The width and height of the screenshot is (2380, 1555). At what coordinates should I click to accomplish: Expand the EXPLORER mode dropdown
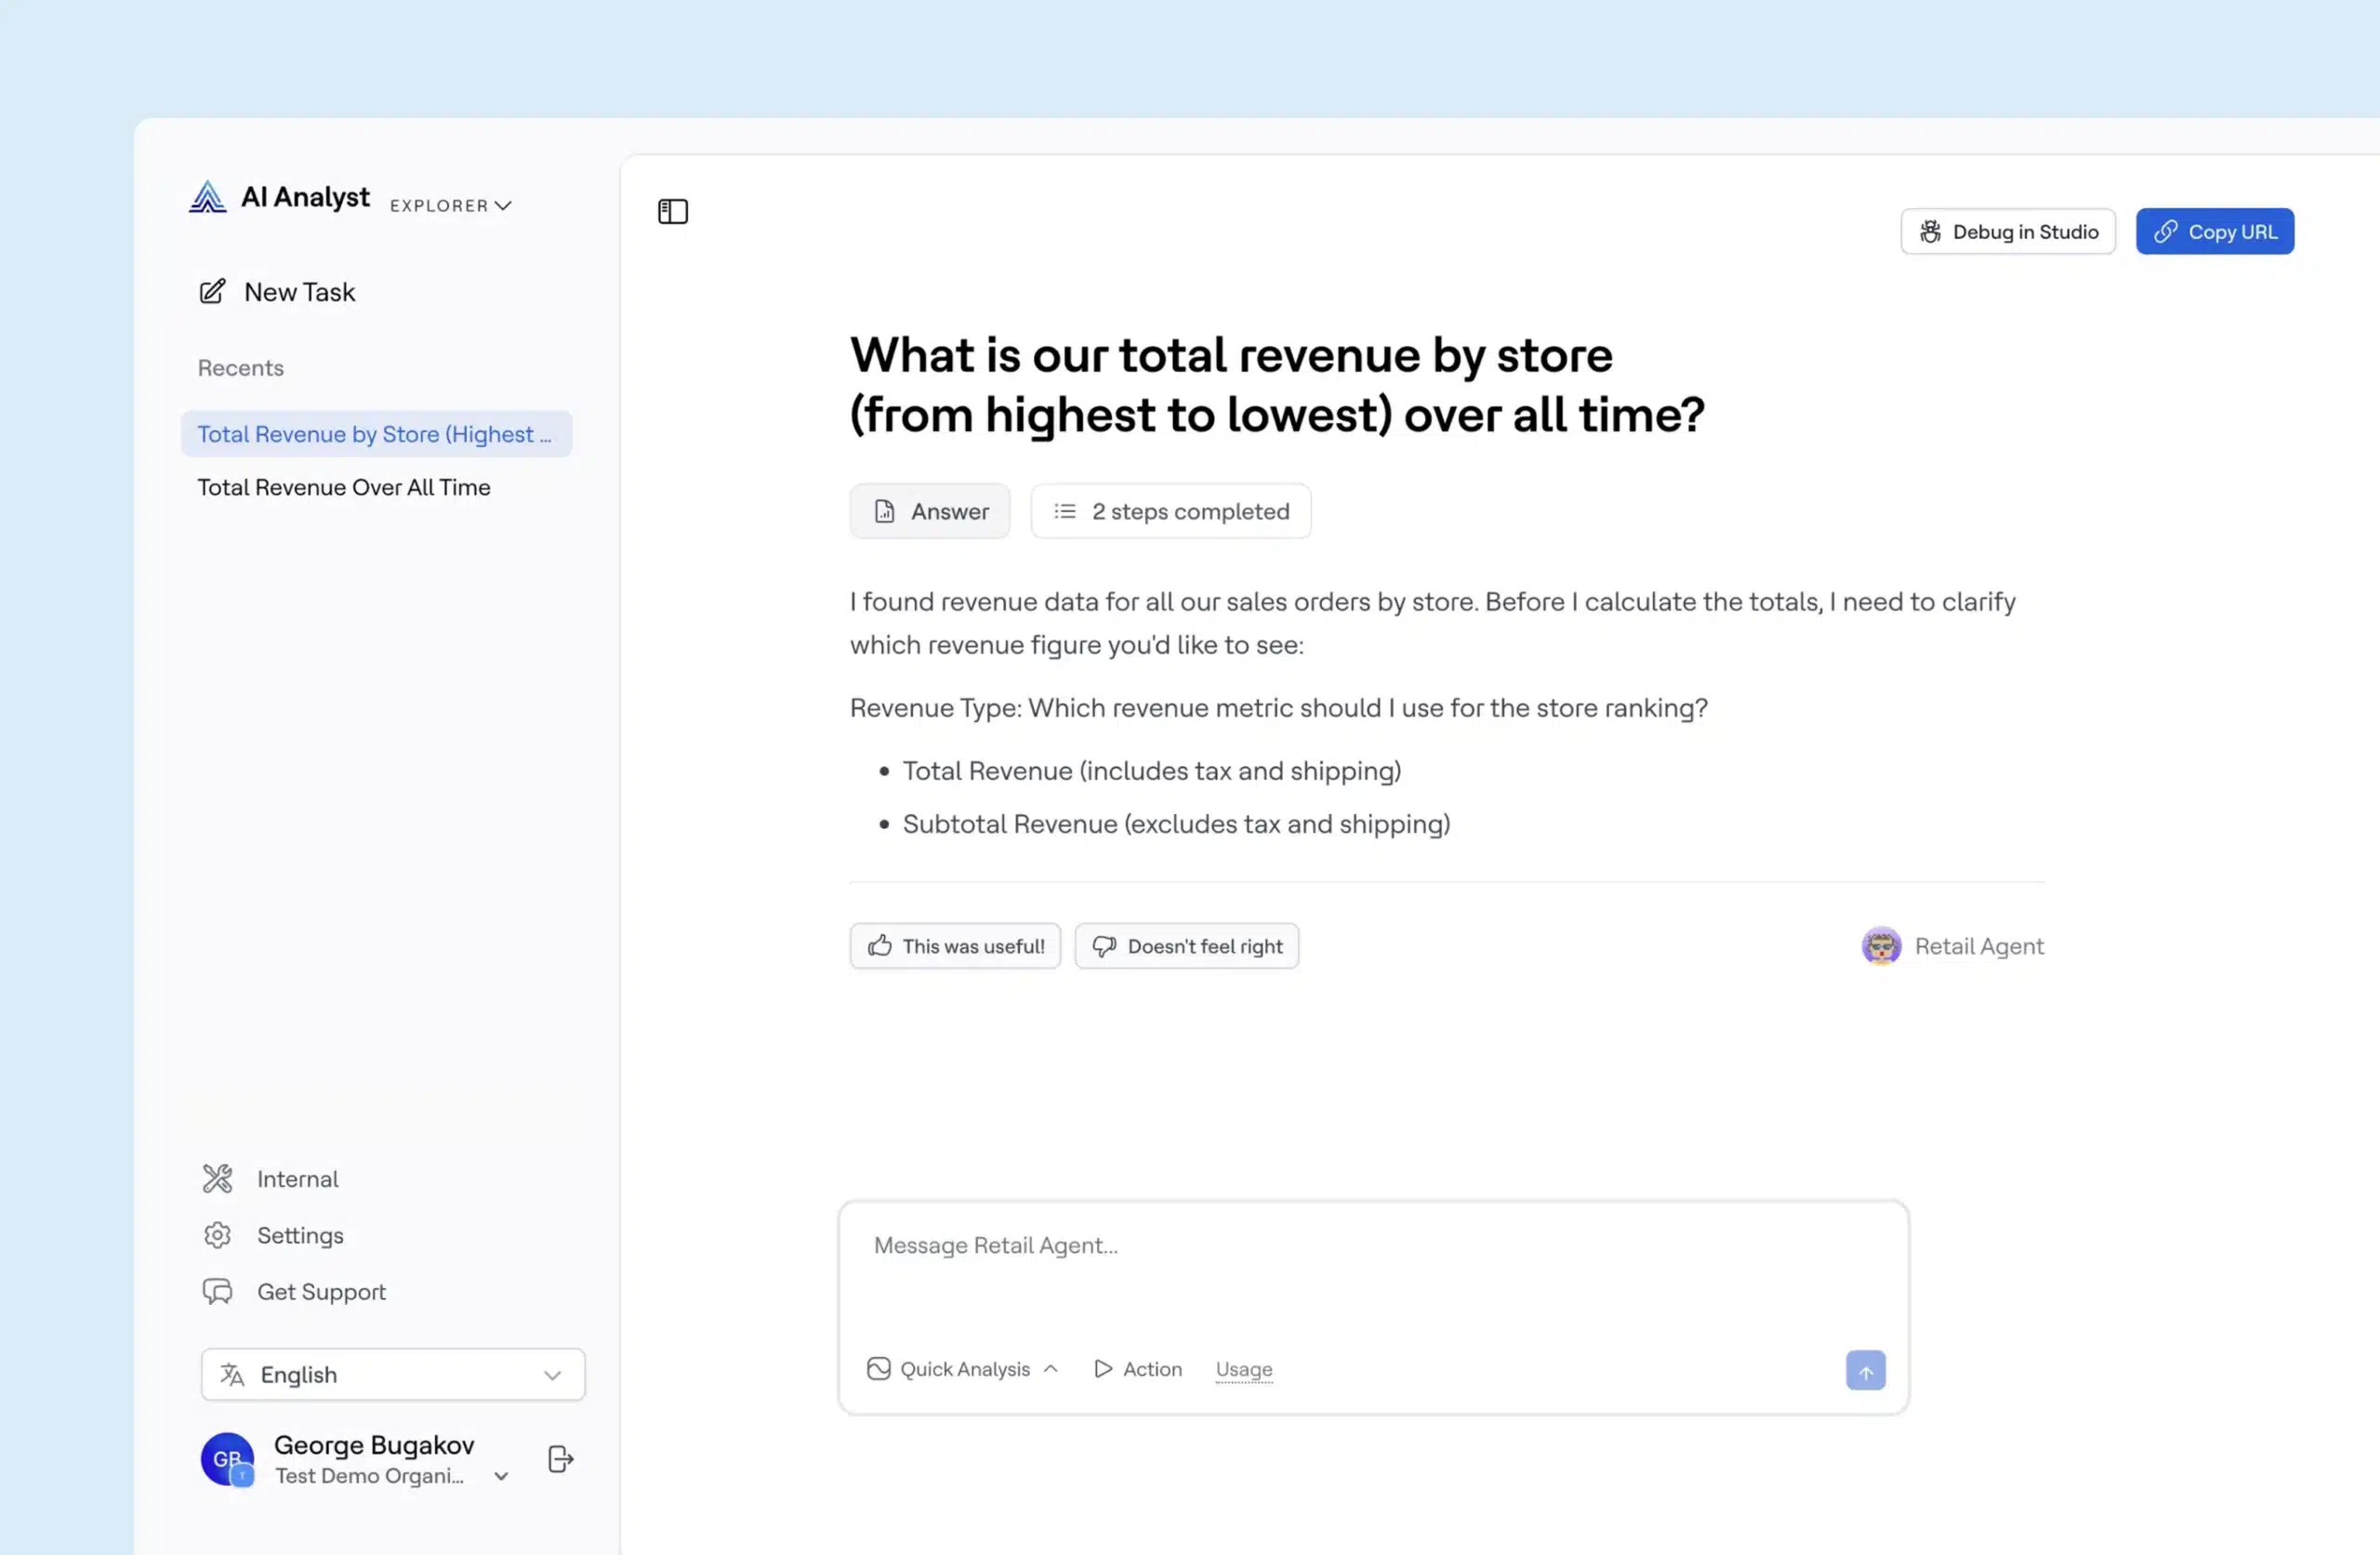450,205
